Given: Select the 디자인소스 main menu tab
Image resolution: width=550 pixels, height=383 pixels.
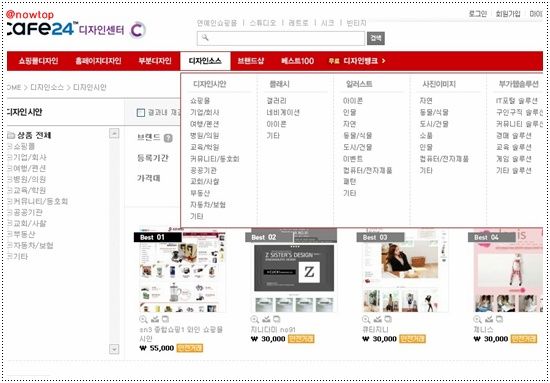Looking at the screenshot, I should [205, 61].
